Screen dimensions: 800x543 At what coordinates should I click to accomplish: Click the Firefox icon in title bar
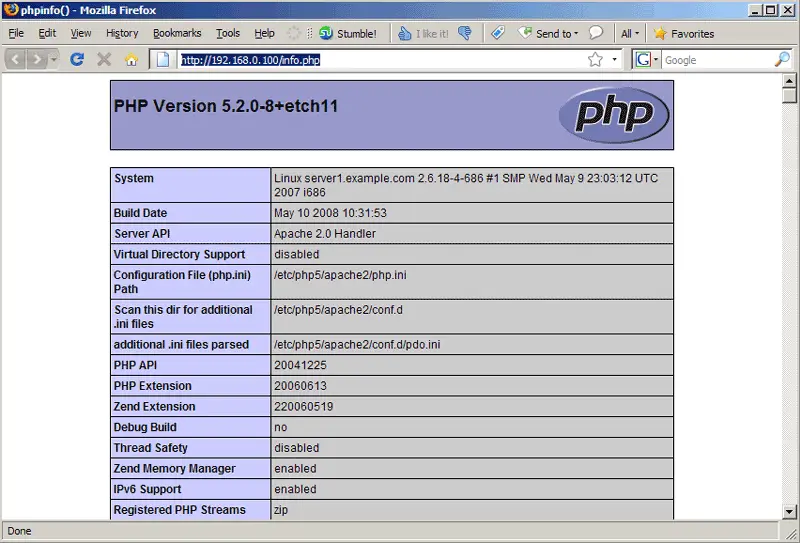pos(10,10)
